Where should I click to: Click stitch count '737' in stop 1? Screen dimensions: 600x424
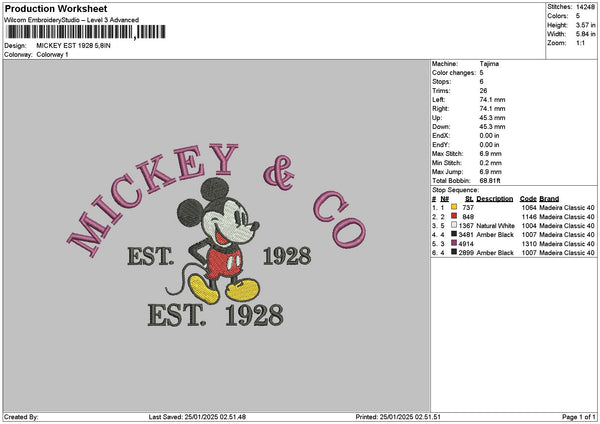468,207
